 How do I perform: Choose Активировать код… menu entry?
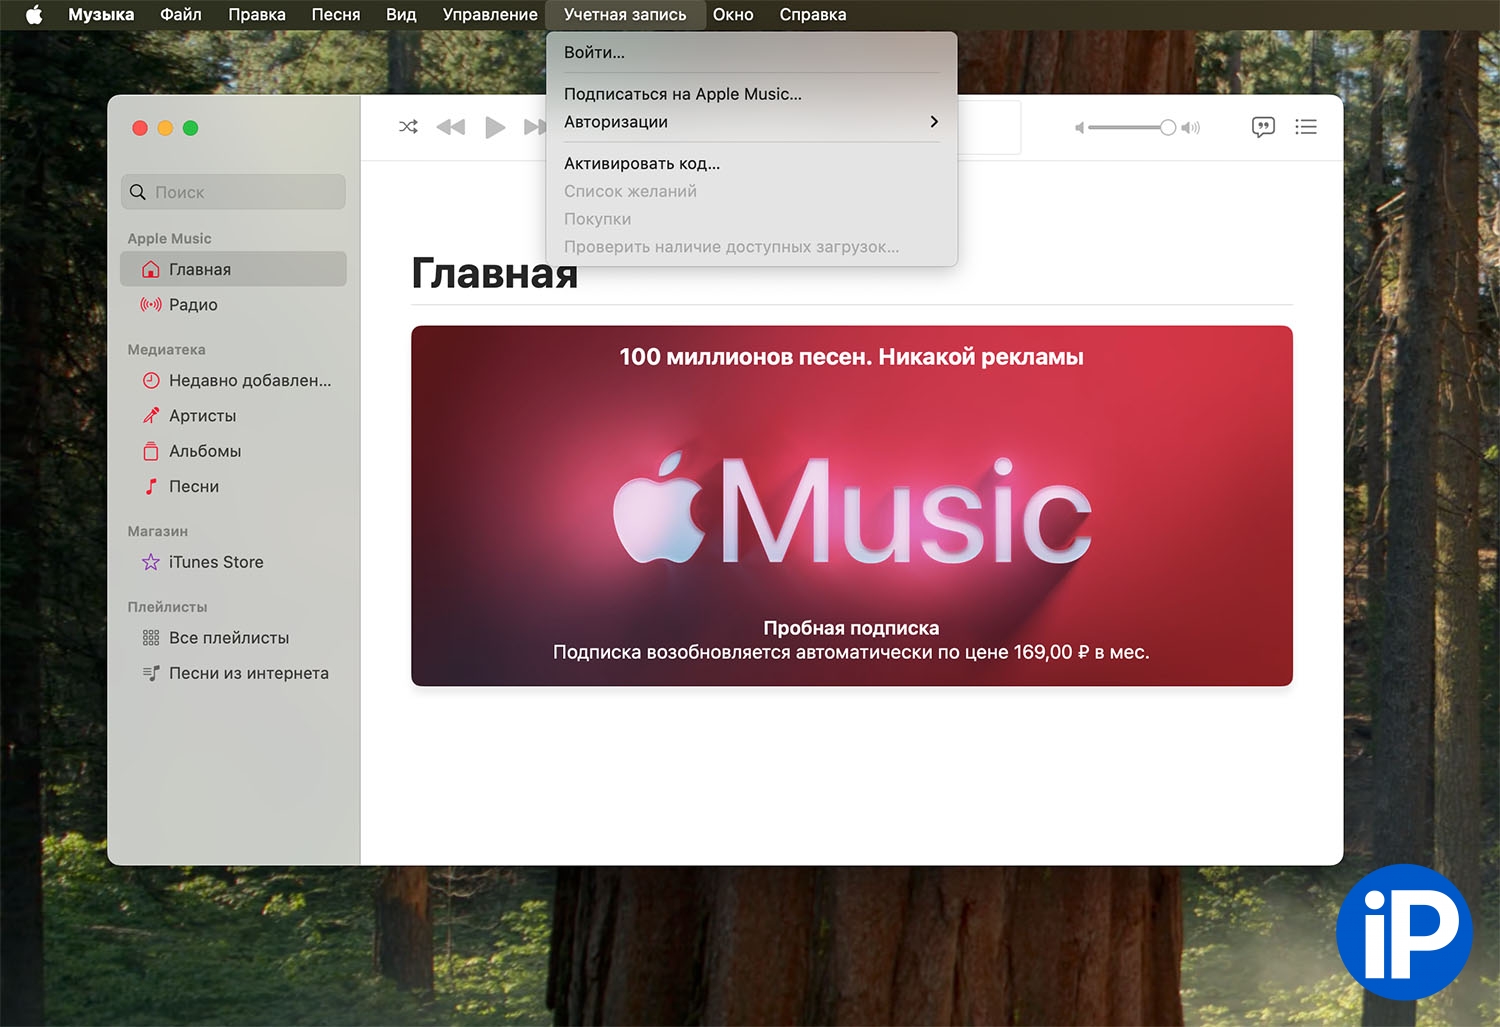[x=752, y=163]
